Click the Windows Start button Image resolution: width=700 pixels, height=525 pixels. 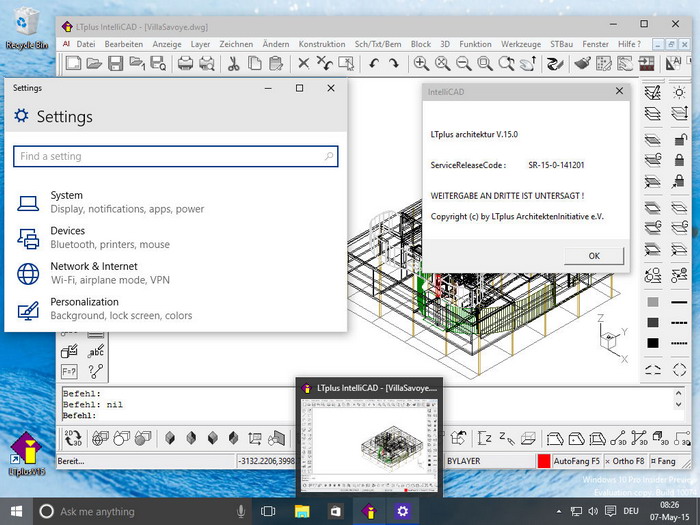(x=17, y=511)
